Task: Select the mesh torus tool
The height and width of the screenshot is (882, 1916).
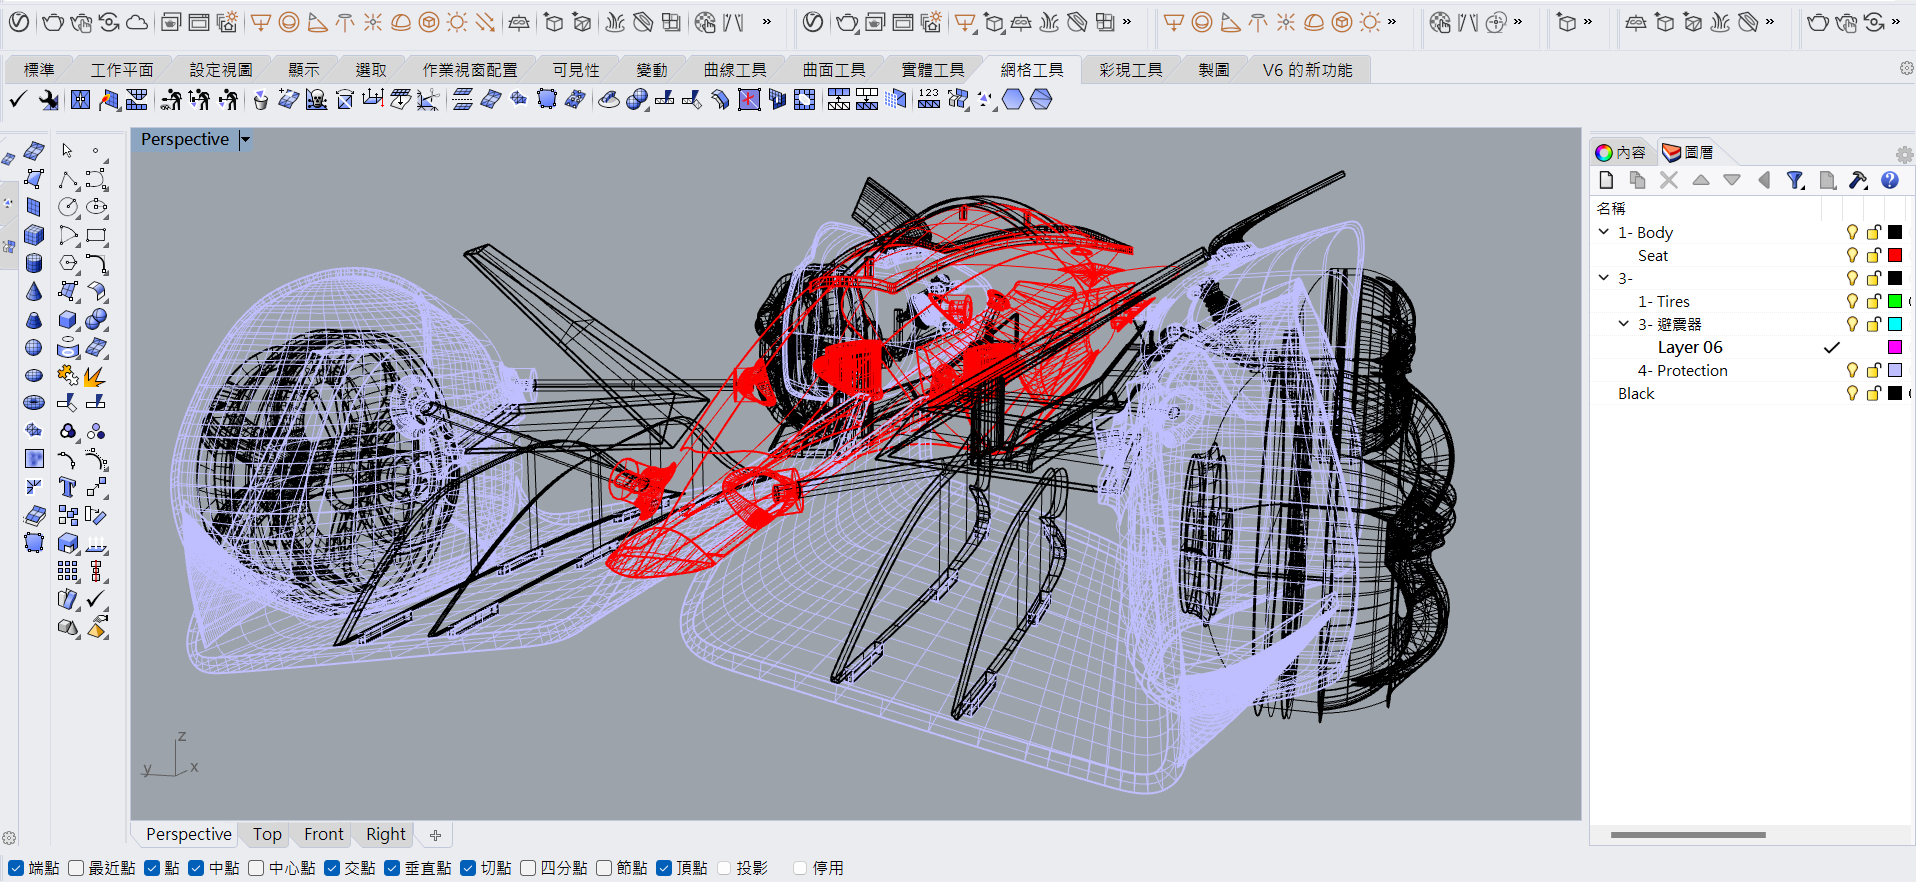Action: point(34,403)
